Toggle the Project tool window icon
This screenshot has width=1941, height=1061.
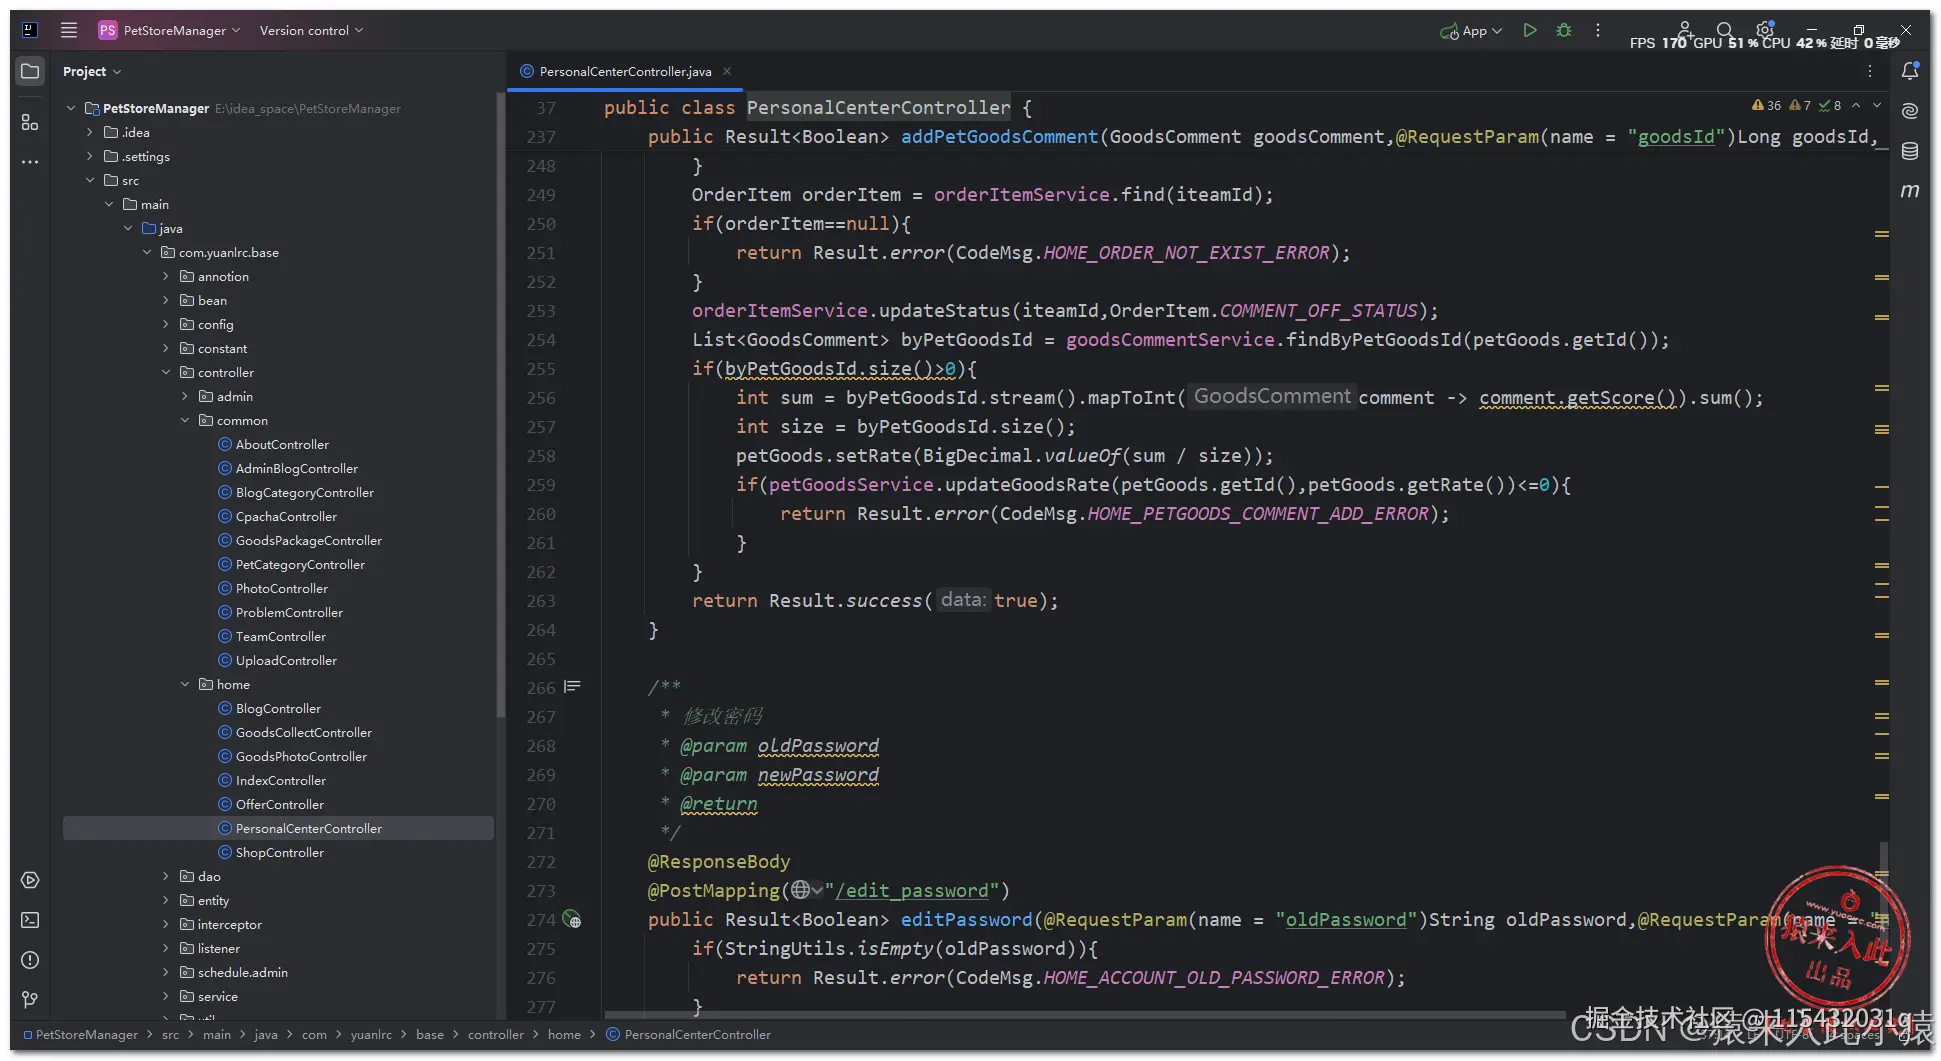30,71
